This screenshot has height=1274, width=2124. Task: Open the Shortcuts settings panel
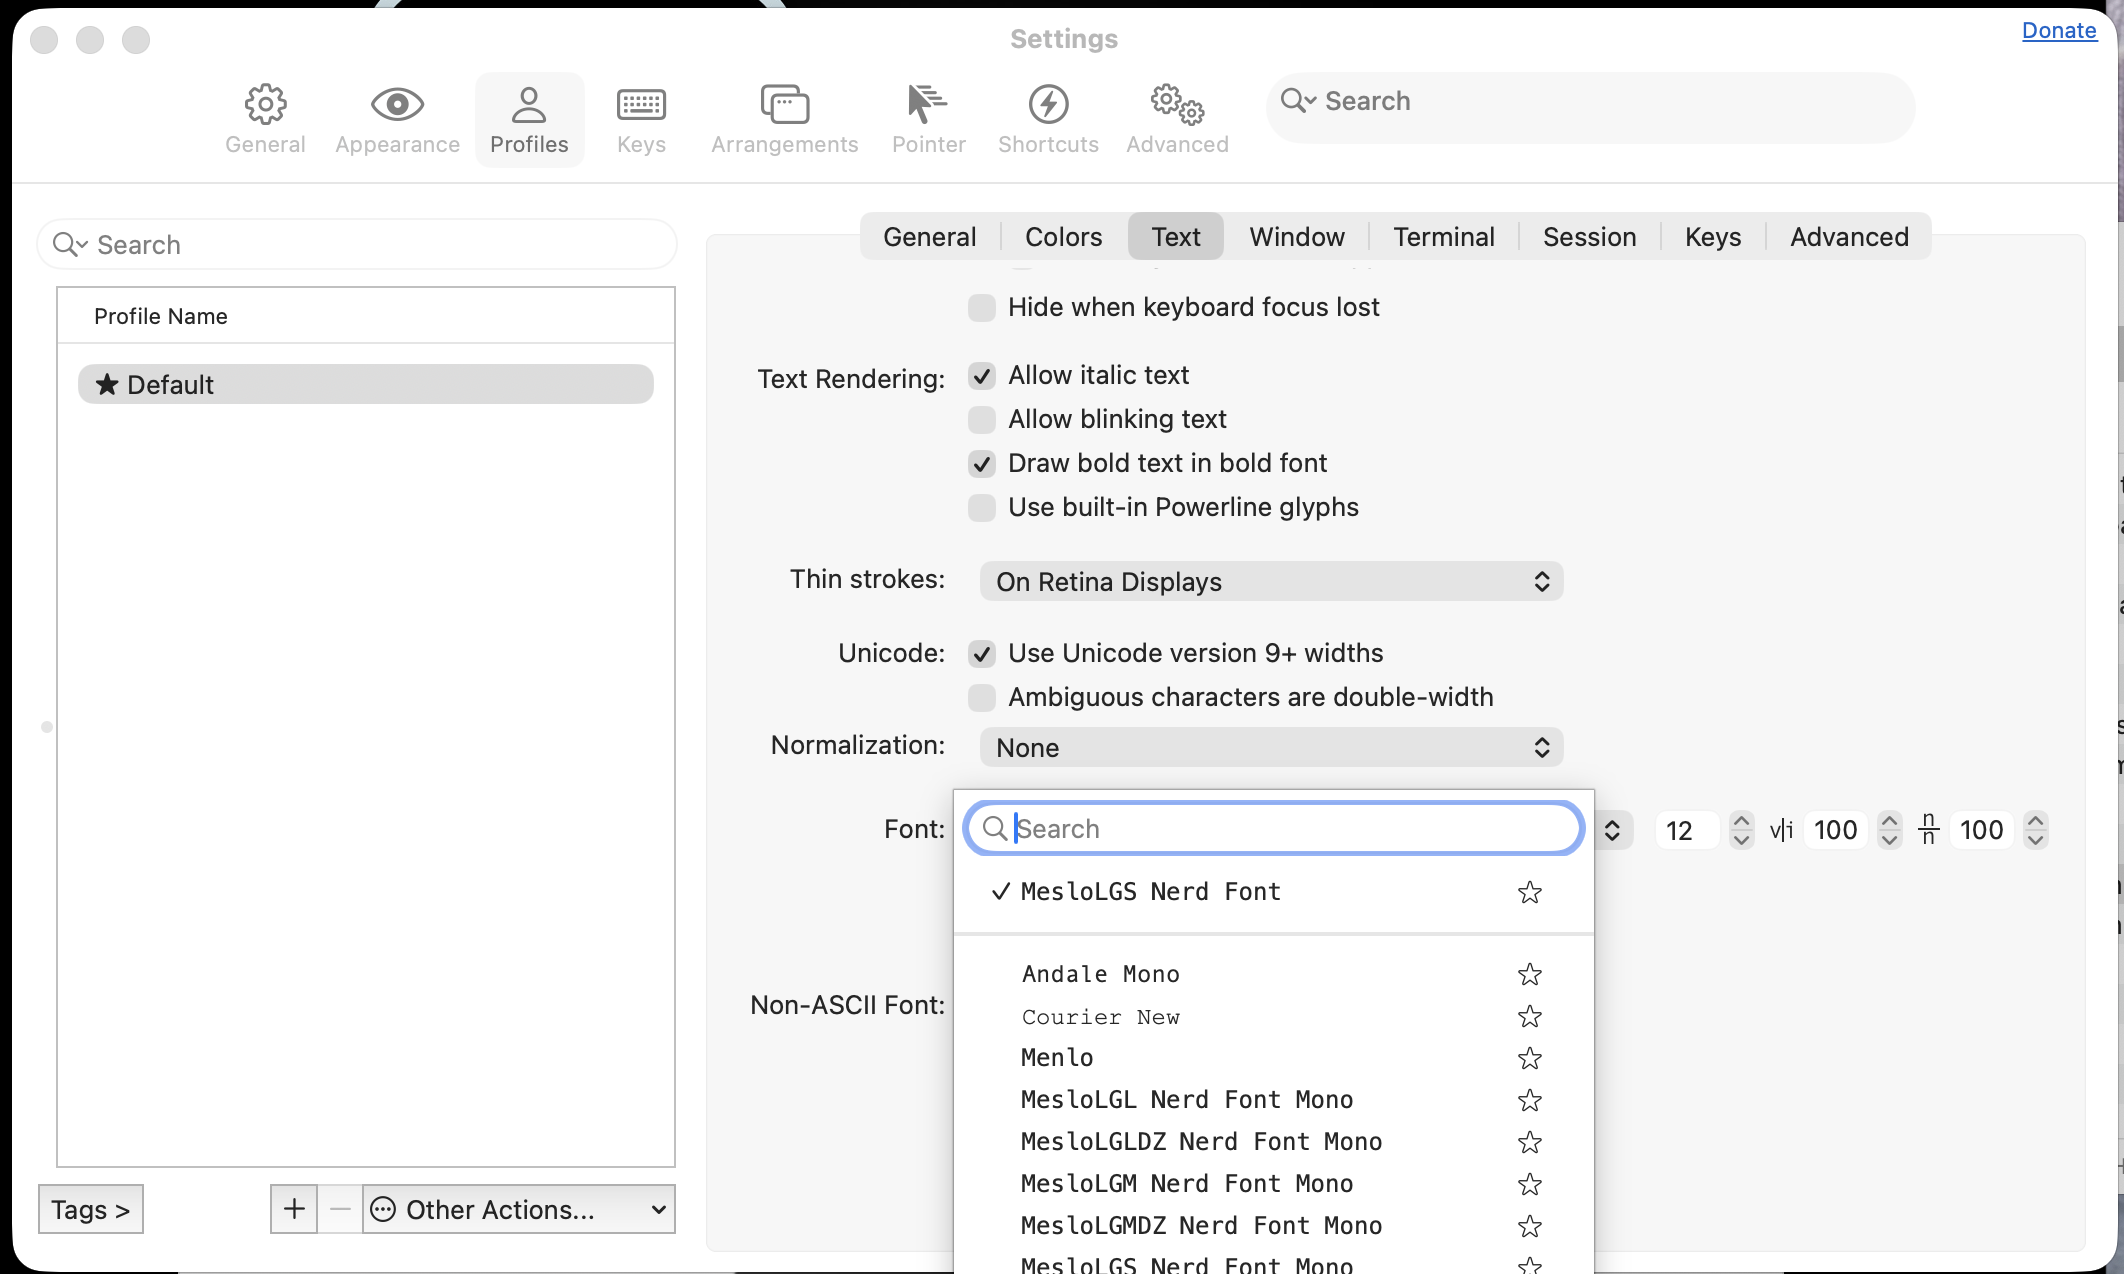1047,118
